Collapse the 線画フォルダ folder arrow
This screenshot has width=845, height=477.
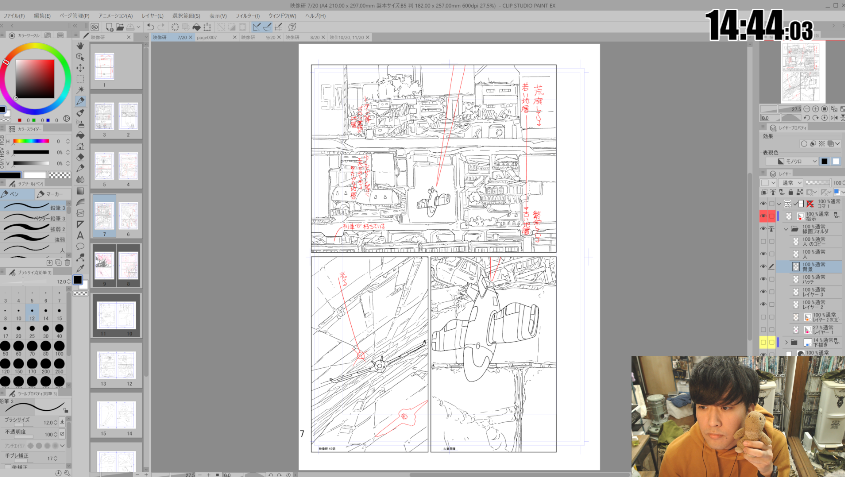(x=786, y=229)
